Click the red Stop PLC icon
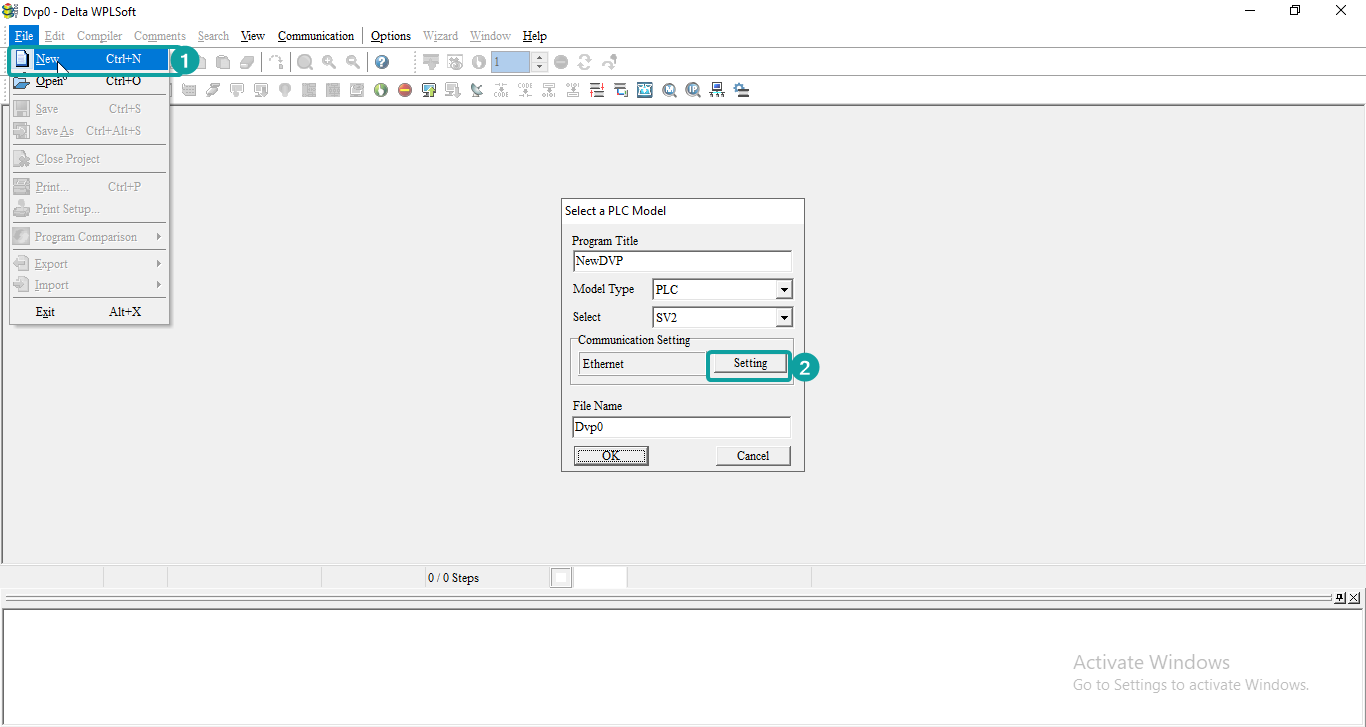Image resolution: width=1366 pixels, height=727 pixels. tap(405, 90)
